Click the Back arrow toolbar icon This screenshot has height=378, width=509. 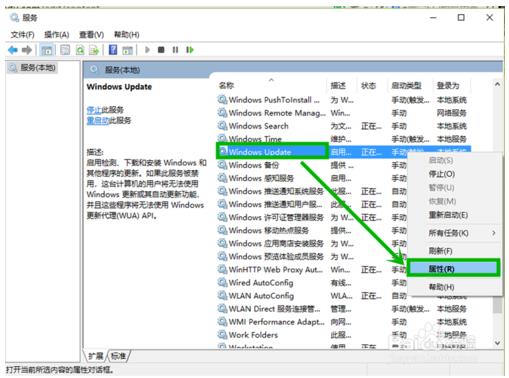pos(13,50)
